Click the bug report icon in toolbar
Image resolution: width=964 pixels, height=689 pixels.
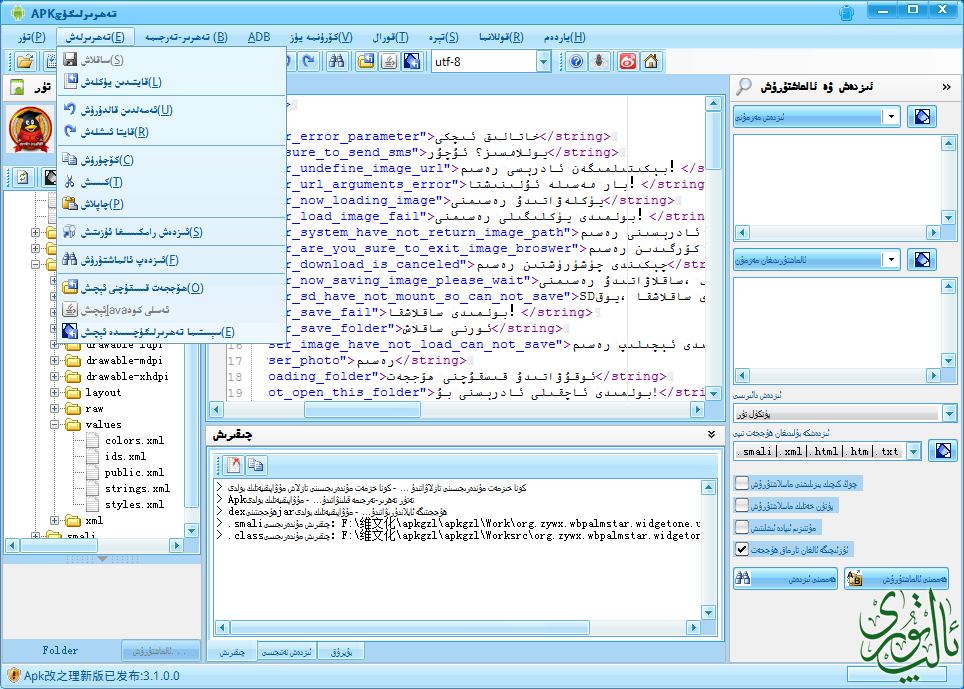599,61
